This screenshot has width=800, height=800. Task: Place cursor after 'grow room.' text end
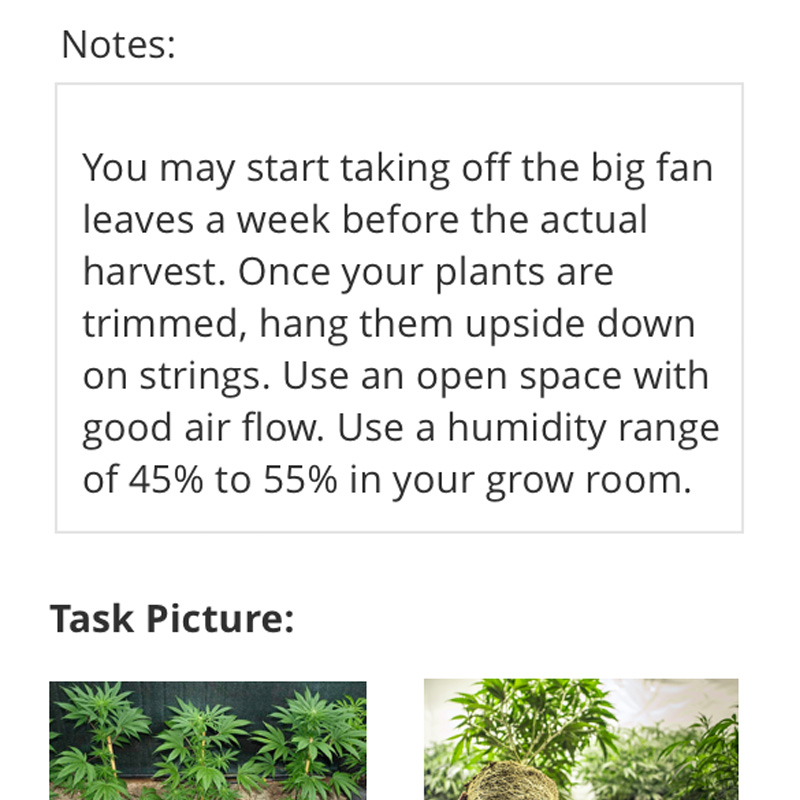692,480
